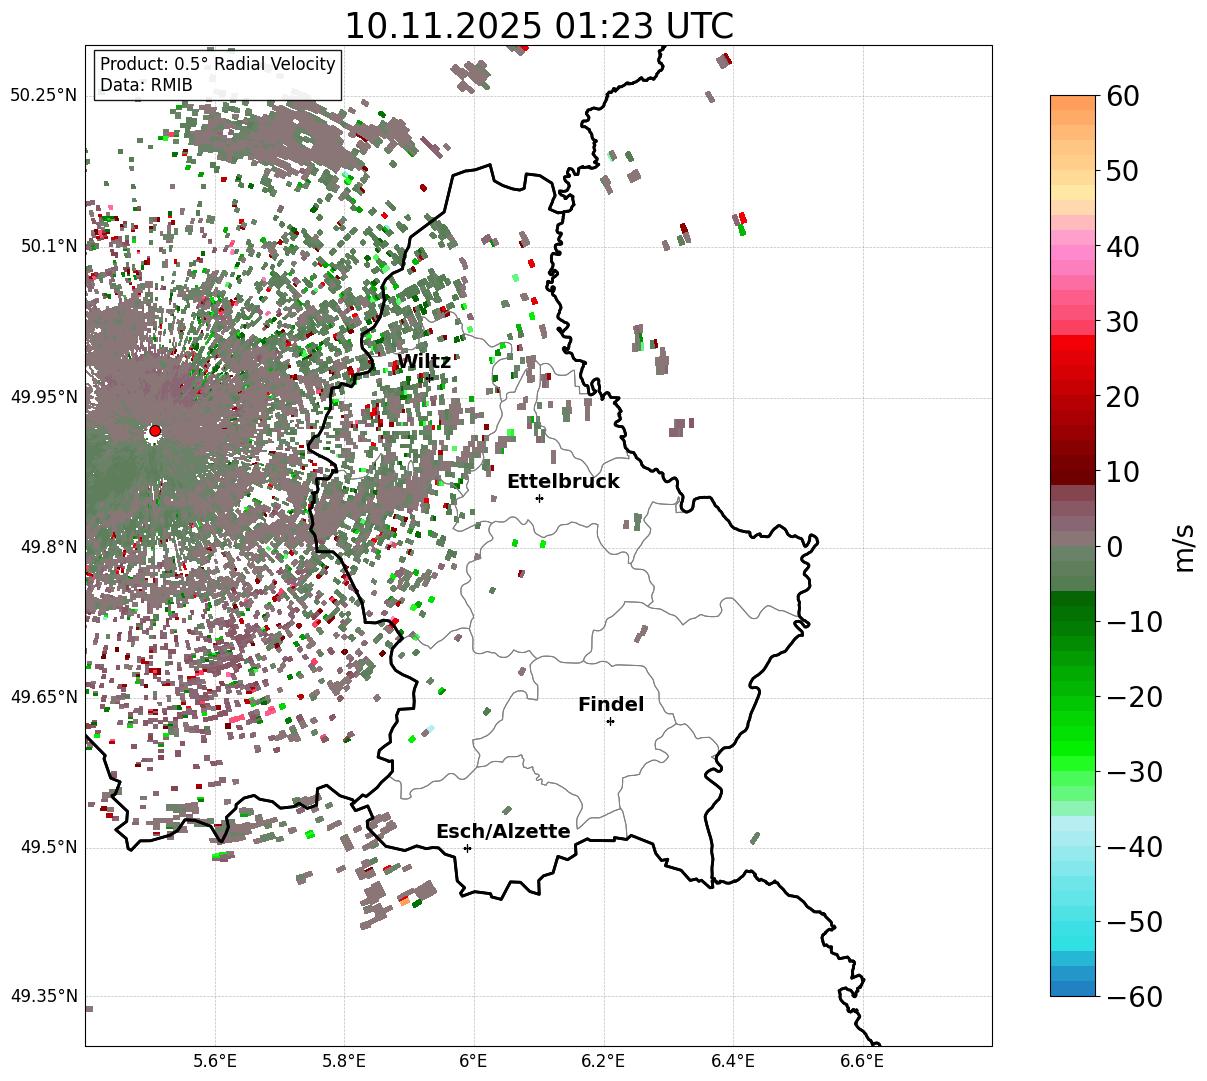This screenshot has width=1207, height=1081.
Task: Click the 49.8°N latitude label
Action: (48, 547)
